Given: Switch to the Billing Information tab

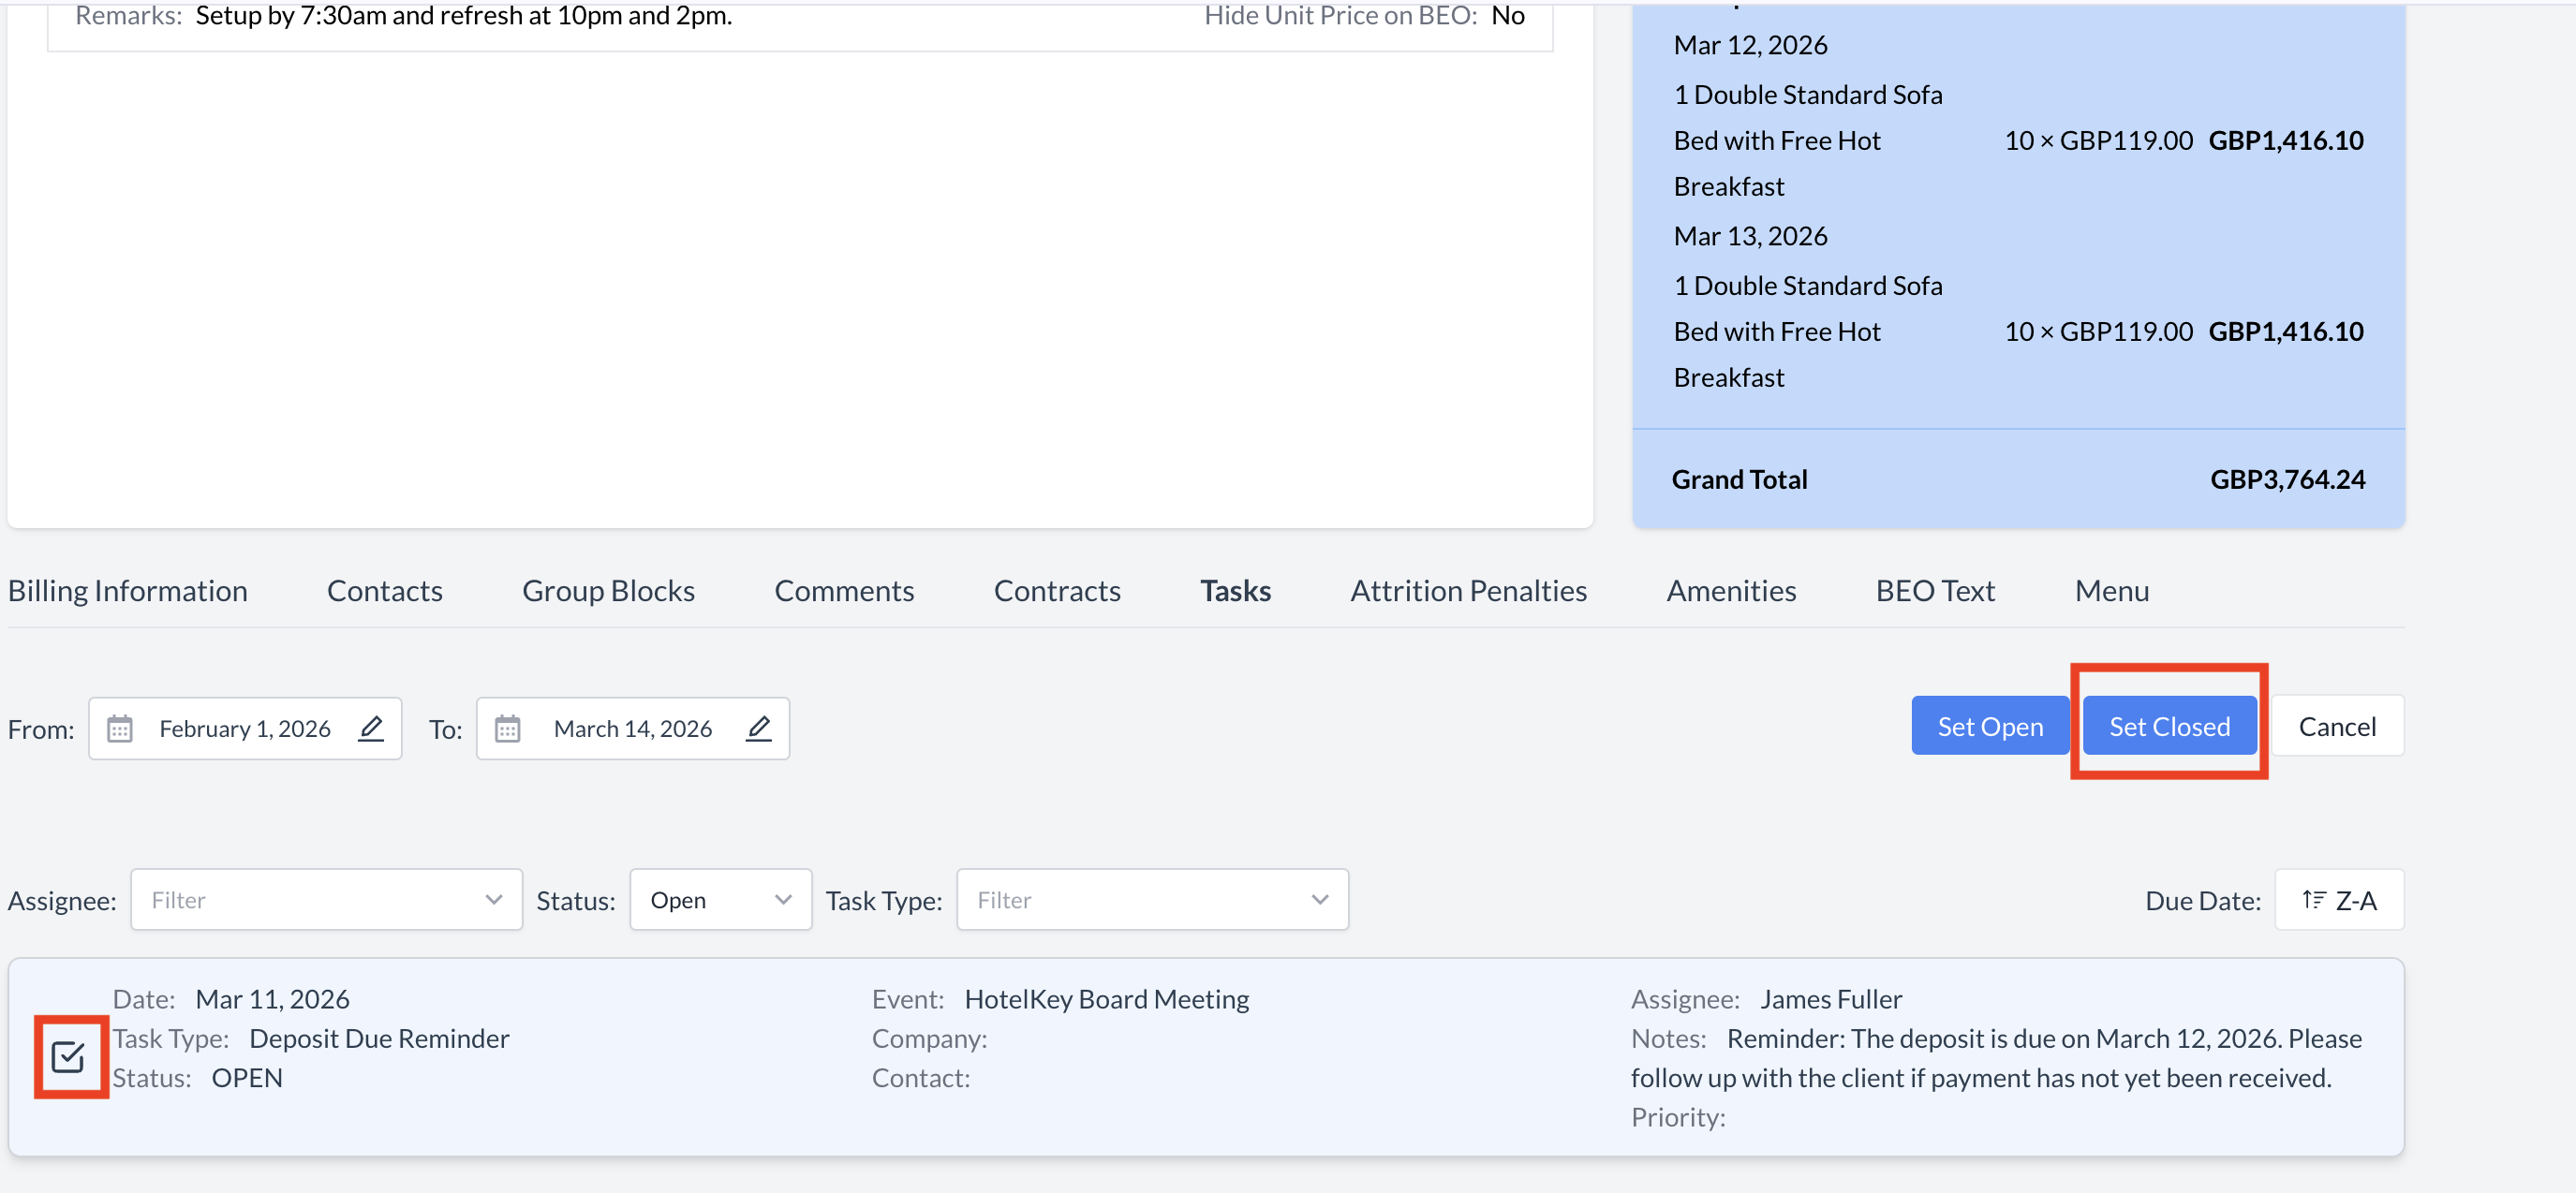Looking at the screenshot, I should [x=128, y=591].
